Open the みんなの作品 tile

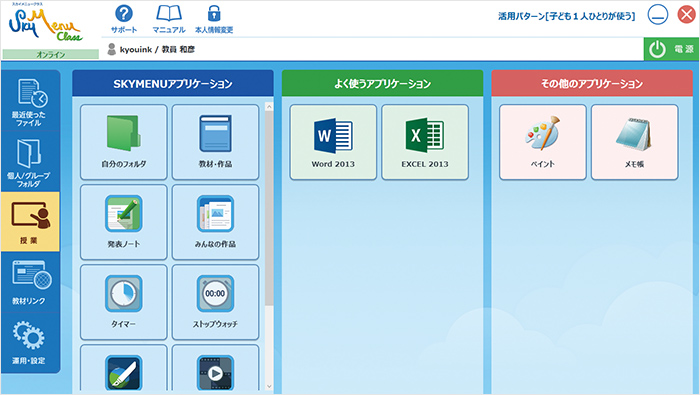[215, 222]
